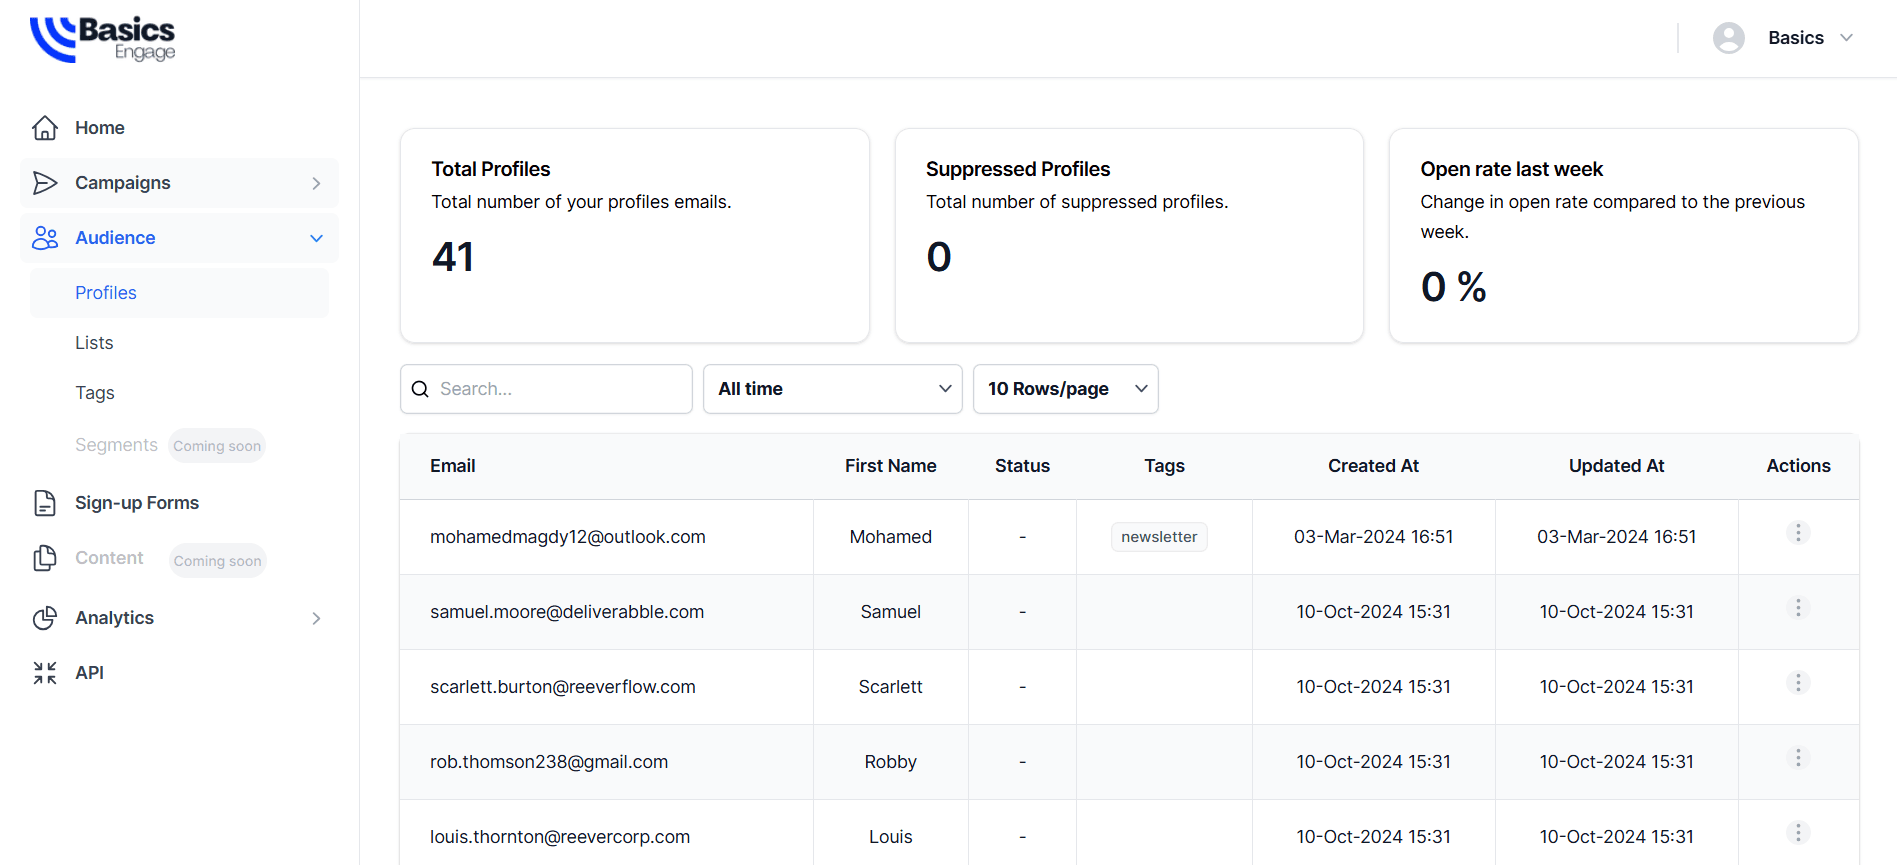This screenshot has width=1897, height=865.
Task: Open actions menu for Mohamed's row
Action: 1797,533
